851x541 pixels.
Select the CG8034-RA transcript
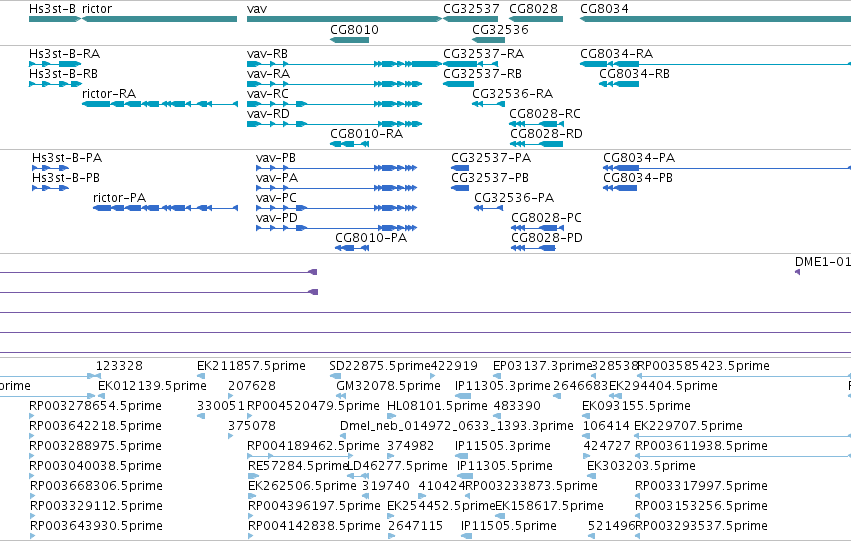pyautogui.click(x=715, y=64)
